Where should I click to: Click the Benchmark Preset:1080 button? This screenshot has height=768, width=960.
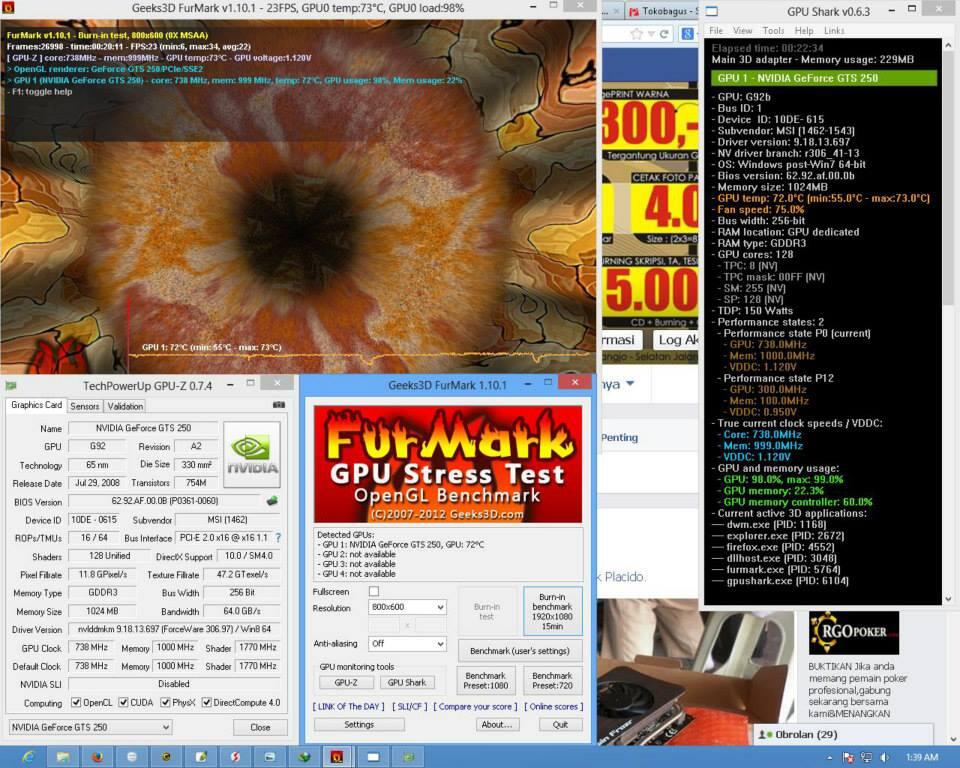pos(486,681)
